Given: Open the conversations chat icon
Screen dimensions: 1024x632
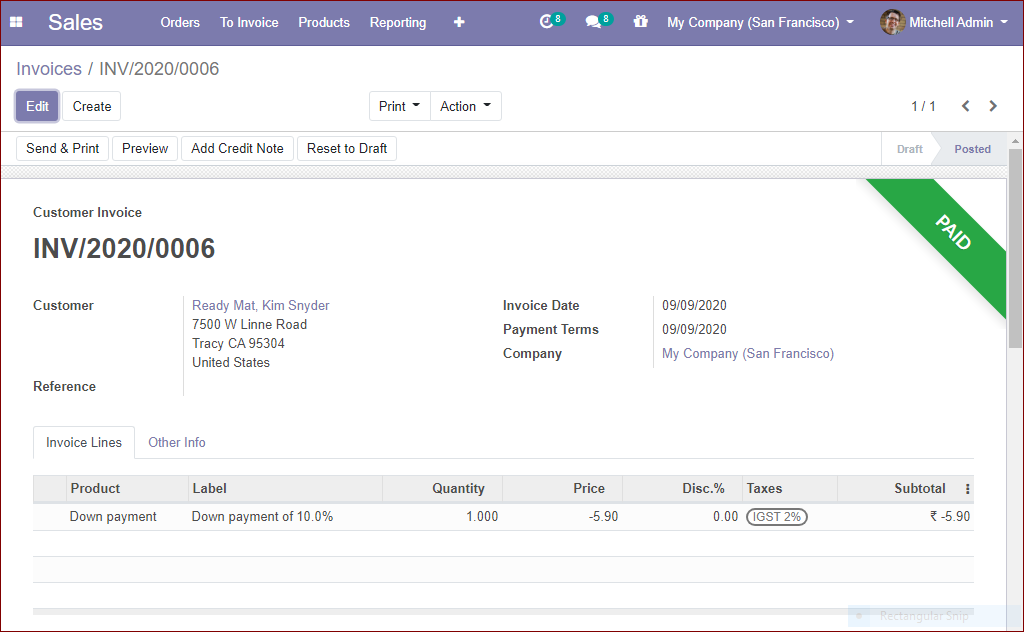Looking at the screenshot, I should (x=593, y=22).
